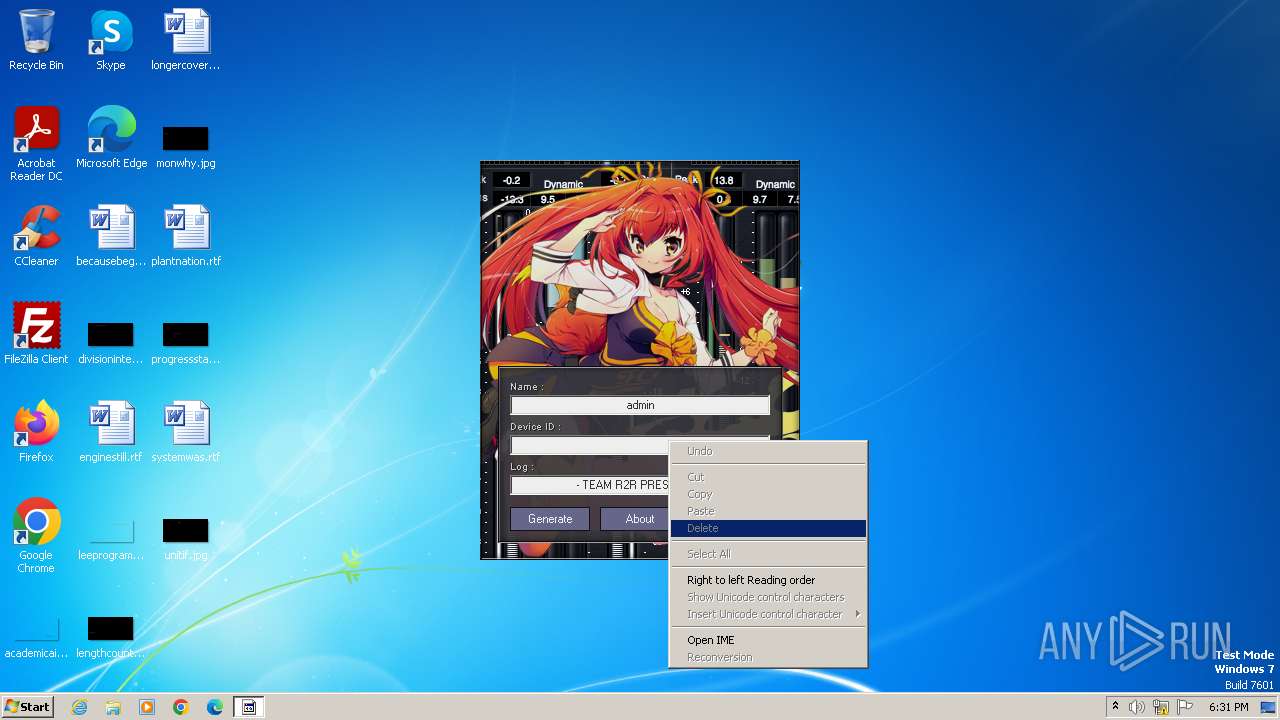Open Edge from the taskbar
Viewport: 1280px width, 720px height.
coord(215,707)
